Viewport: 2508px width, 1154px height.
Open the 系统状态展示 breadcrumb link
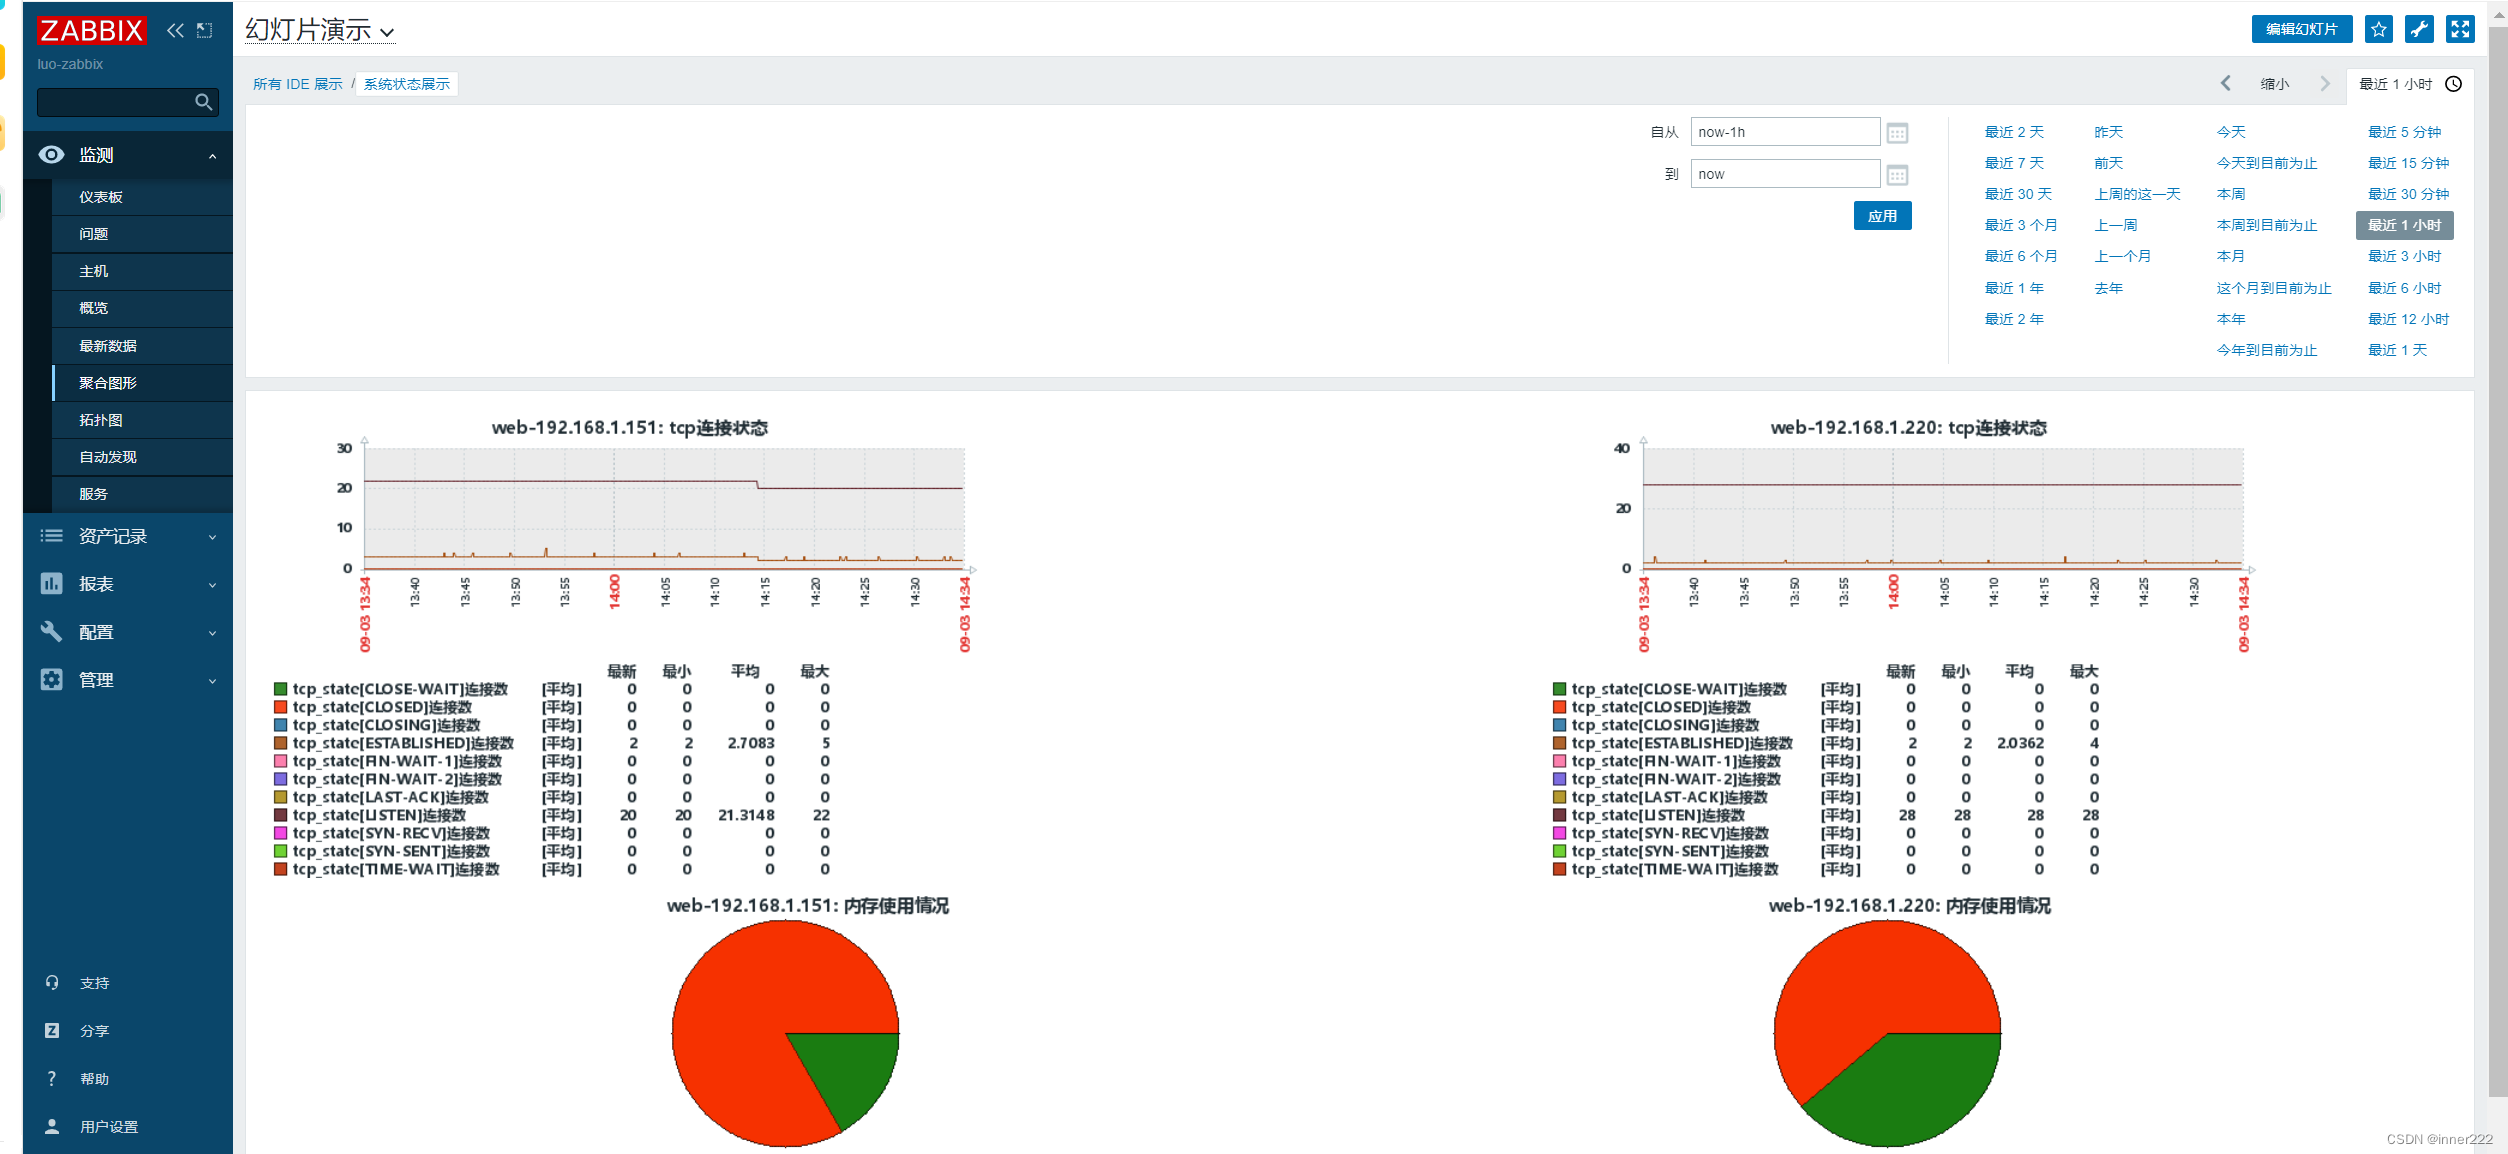coord(407,84)
